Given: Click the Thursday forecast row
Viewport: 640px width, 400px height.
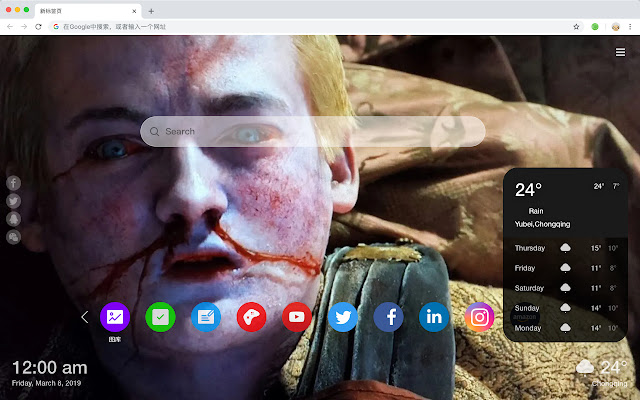Looking at the screenshot, I should point(565,248).
